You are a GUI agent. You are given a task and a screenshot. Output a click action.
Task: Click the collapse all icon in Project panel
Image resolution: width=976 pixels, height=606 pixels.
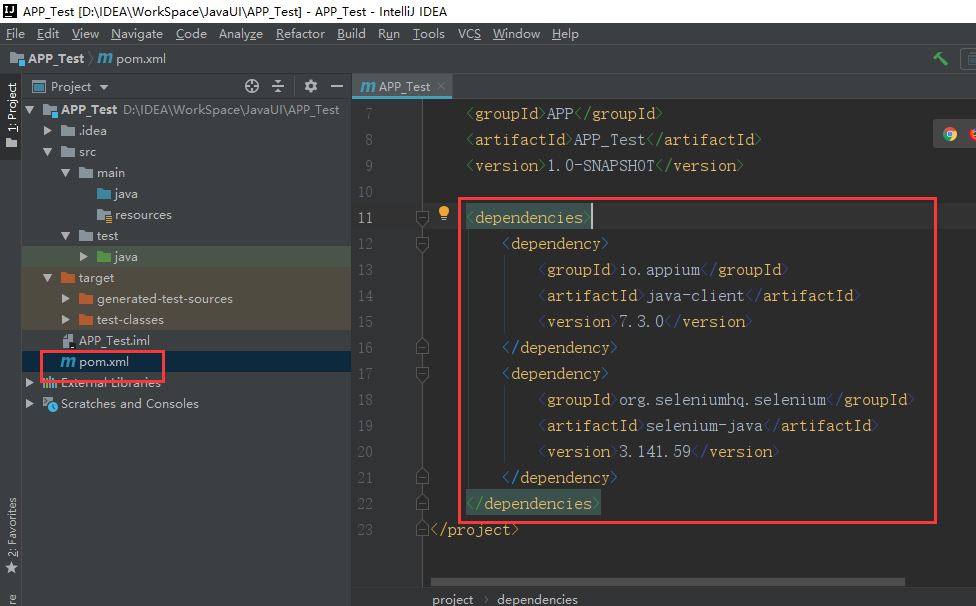pos(278,86)
